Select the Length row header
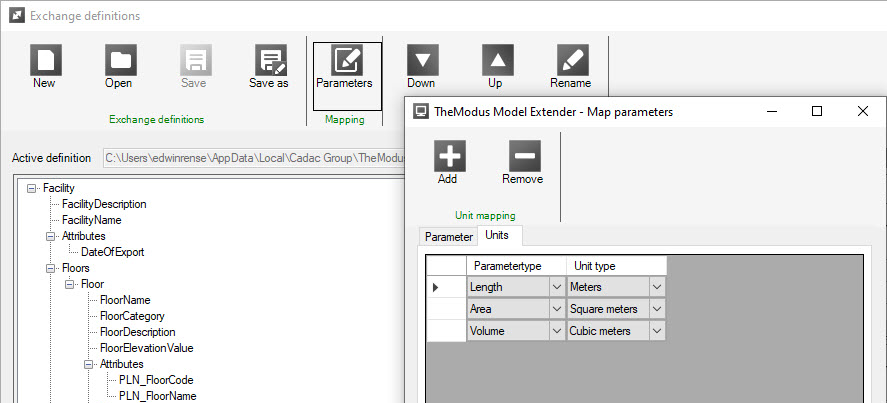 pos(446,287)
